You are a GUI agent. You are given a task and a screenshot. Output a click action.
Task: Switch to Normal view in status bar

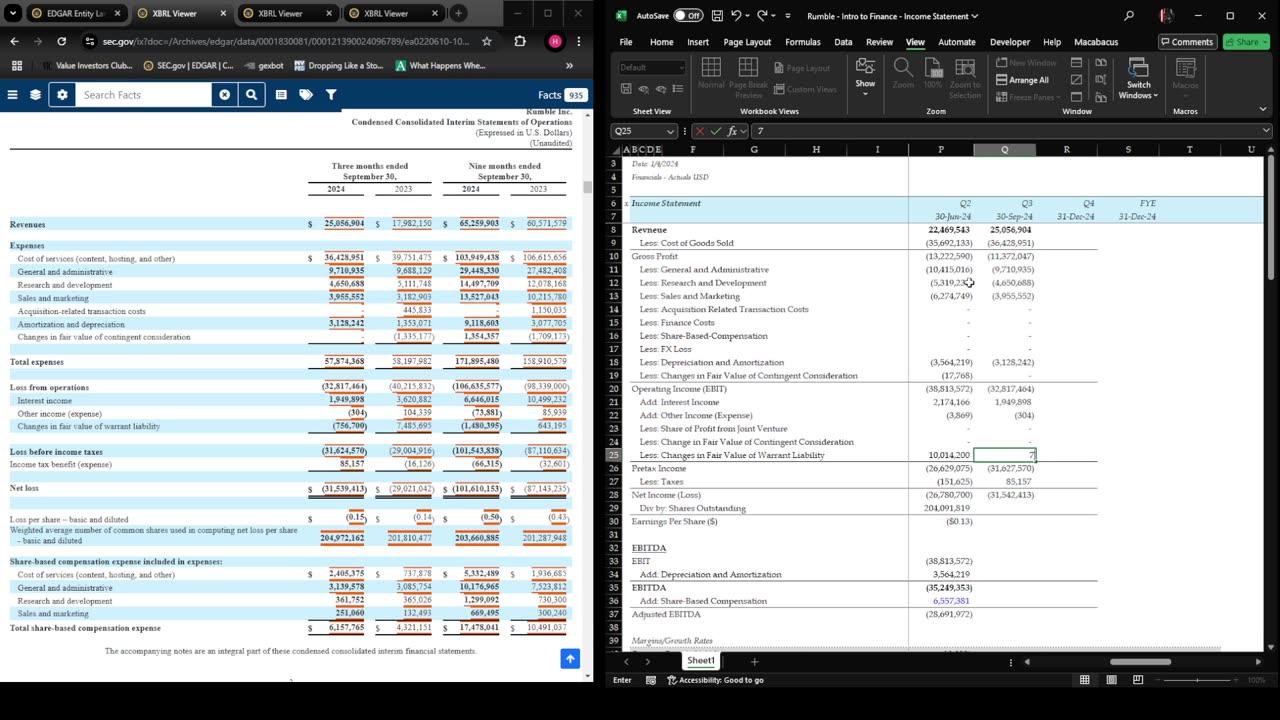point(1084,680)
